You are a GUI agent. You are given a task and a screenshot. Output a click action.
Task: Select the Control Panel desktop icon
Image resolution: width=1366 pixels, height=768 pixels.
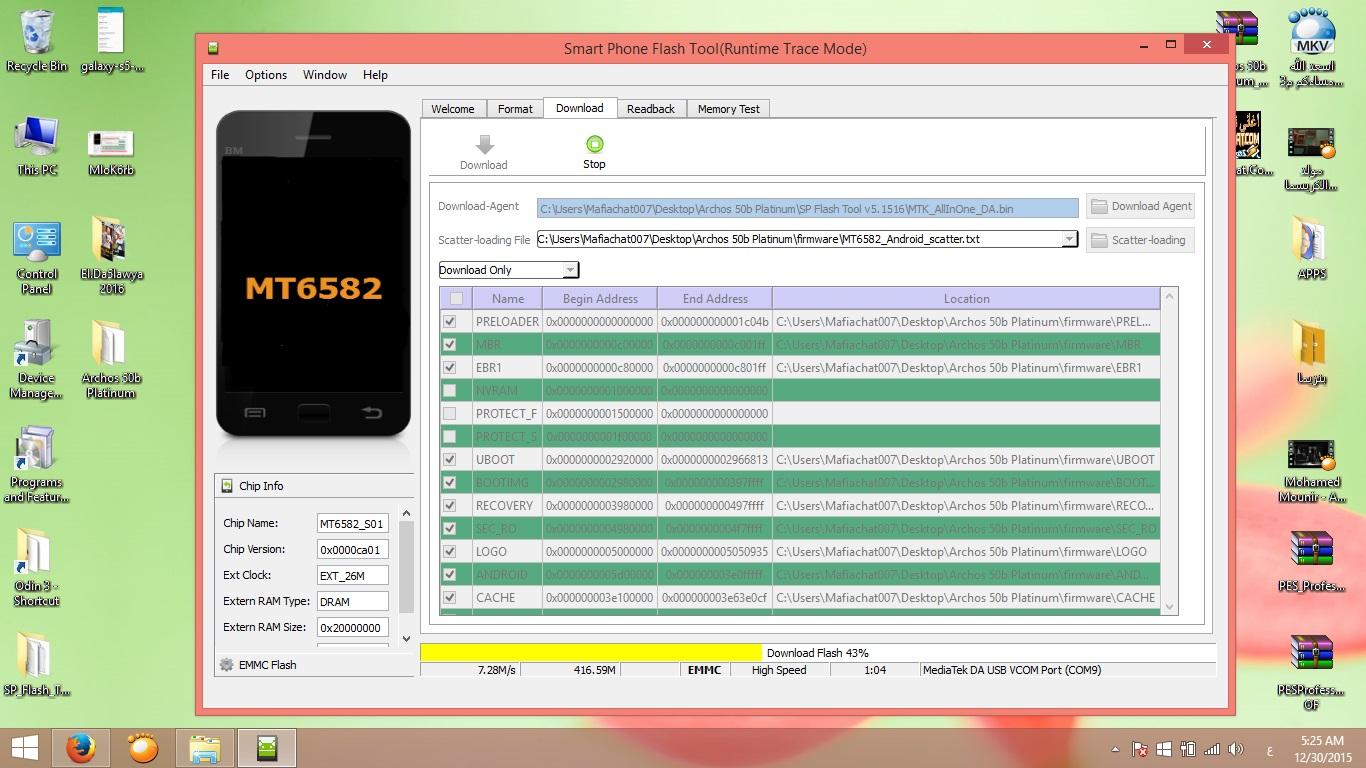[x=37, y=242]
